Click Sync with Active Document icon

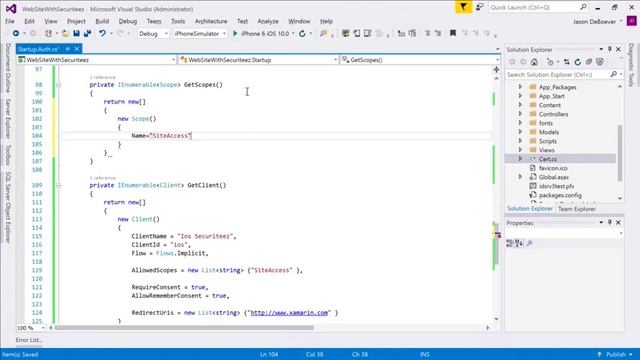point(566,62)
